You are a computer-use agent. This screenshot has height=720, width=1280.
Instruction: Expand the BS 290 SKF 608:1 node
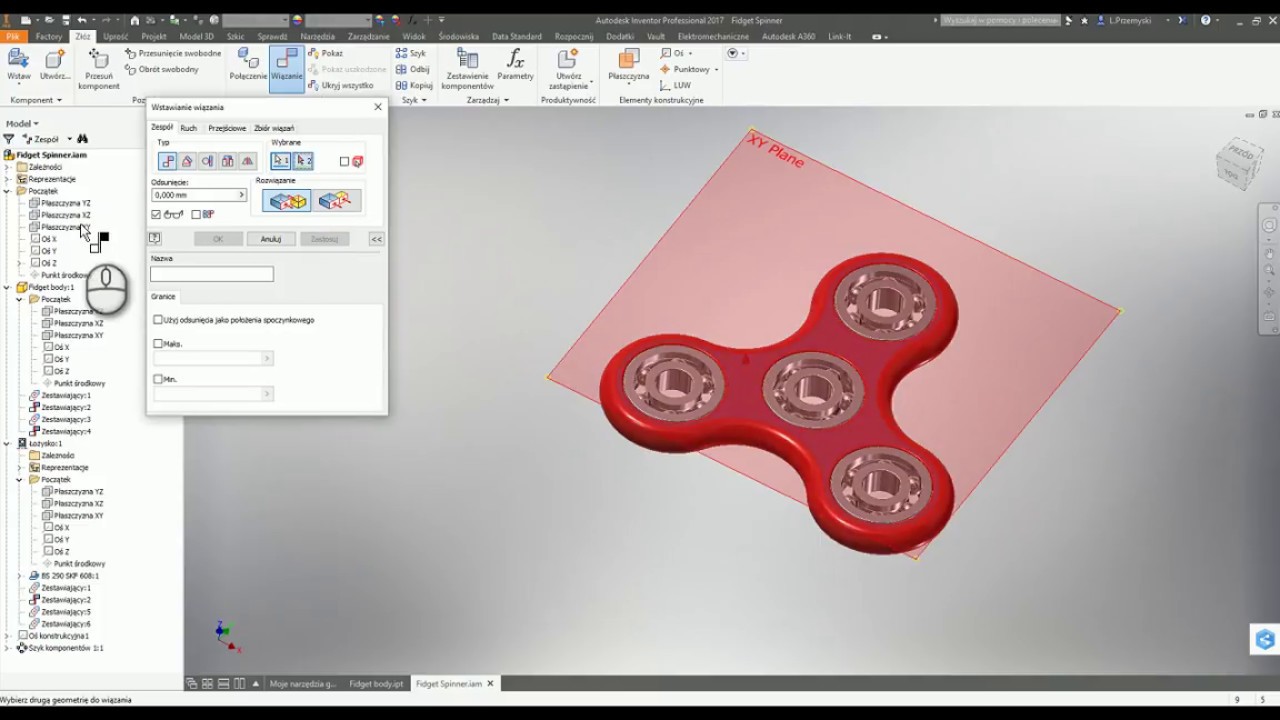pos(19,576)
